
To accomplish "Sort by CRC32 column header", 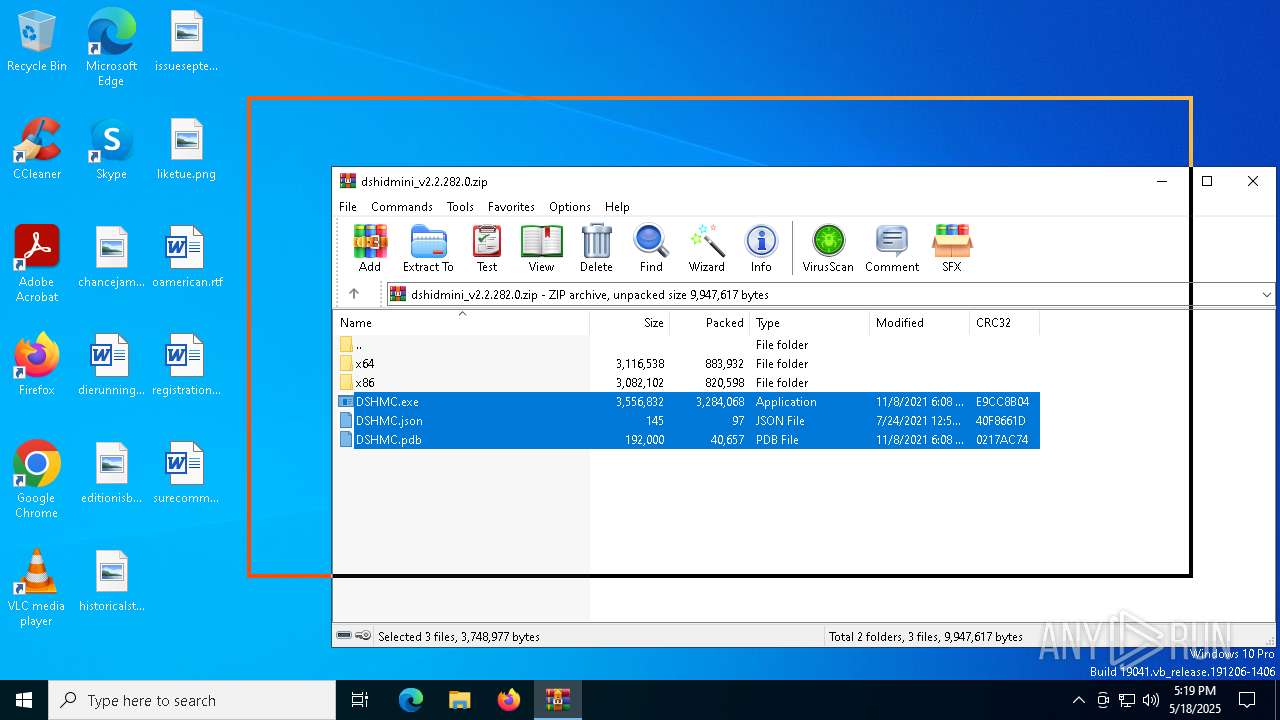I will [x=1005, y=323].
